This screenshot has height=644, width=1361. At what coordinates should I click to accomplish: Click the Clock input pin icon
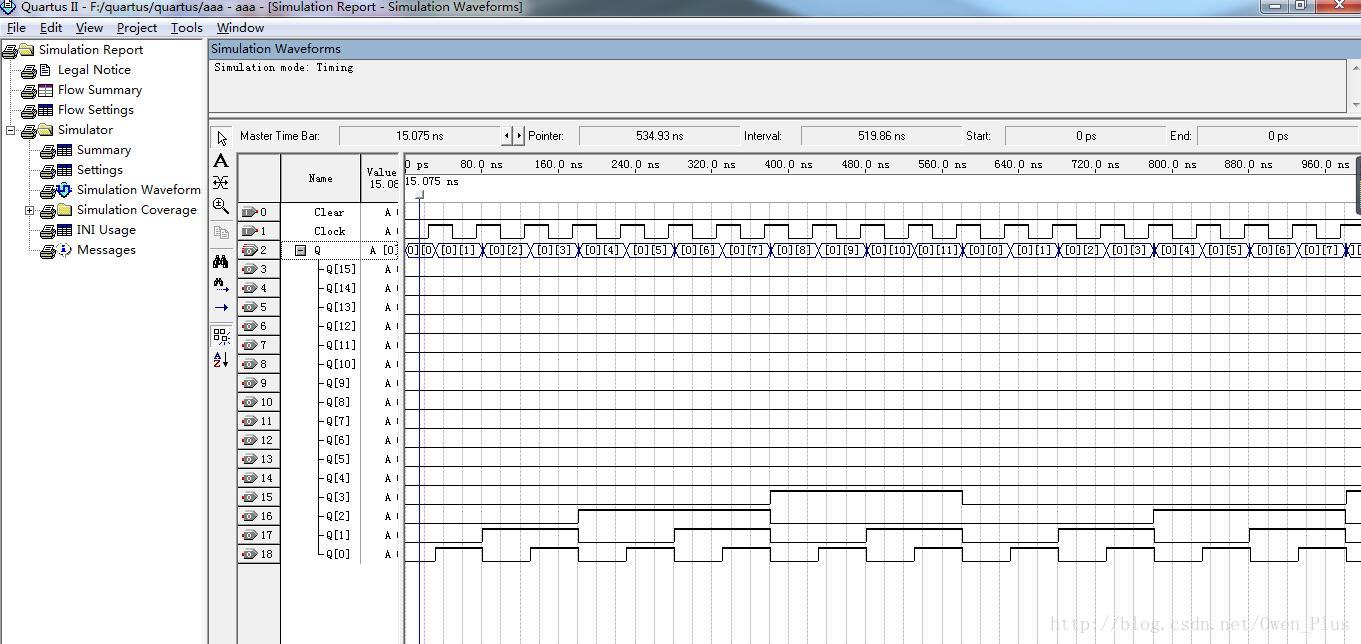coord(249,231)
